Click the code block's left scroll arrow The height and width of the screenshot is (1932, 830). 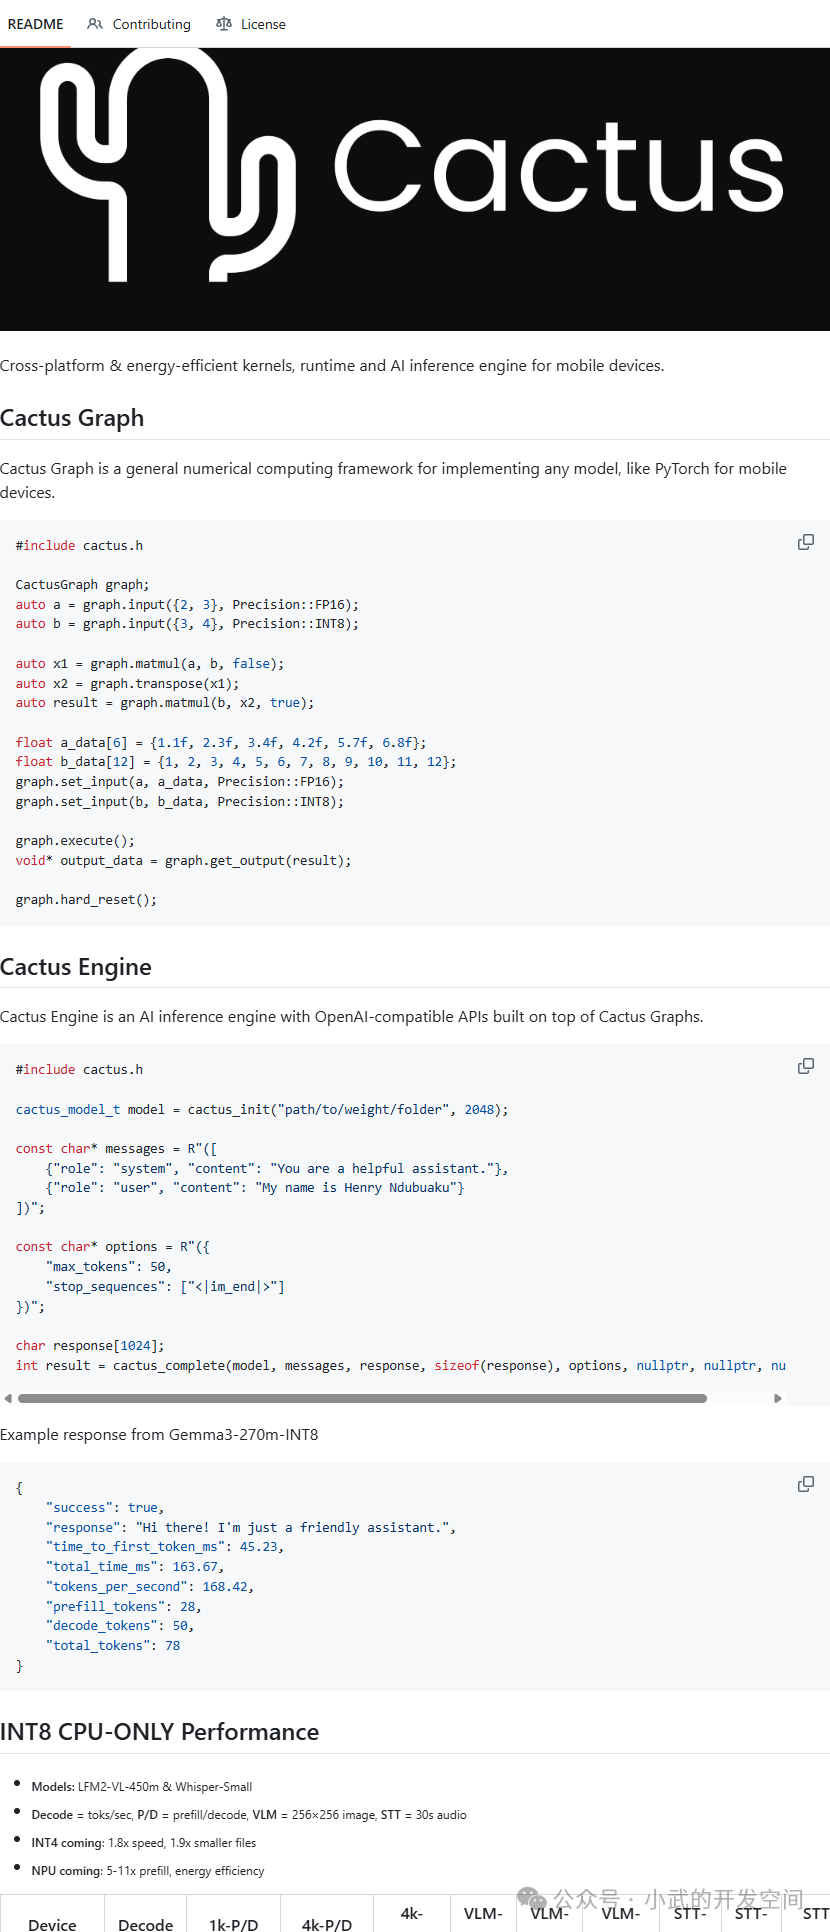point(8,1398)
